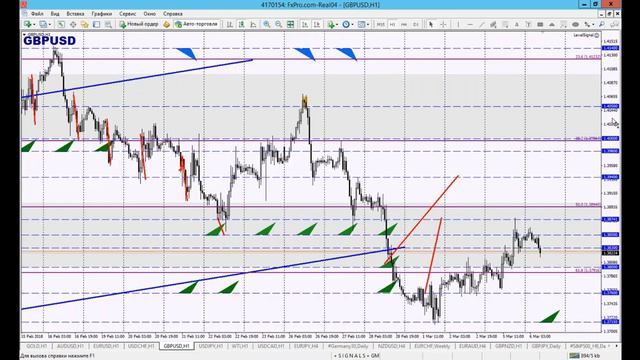Viewport: 640px width, 360px height.
Task: Select the ellipse shape tool
Action: point(576,24)
